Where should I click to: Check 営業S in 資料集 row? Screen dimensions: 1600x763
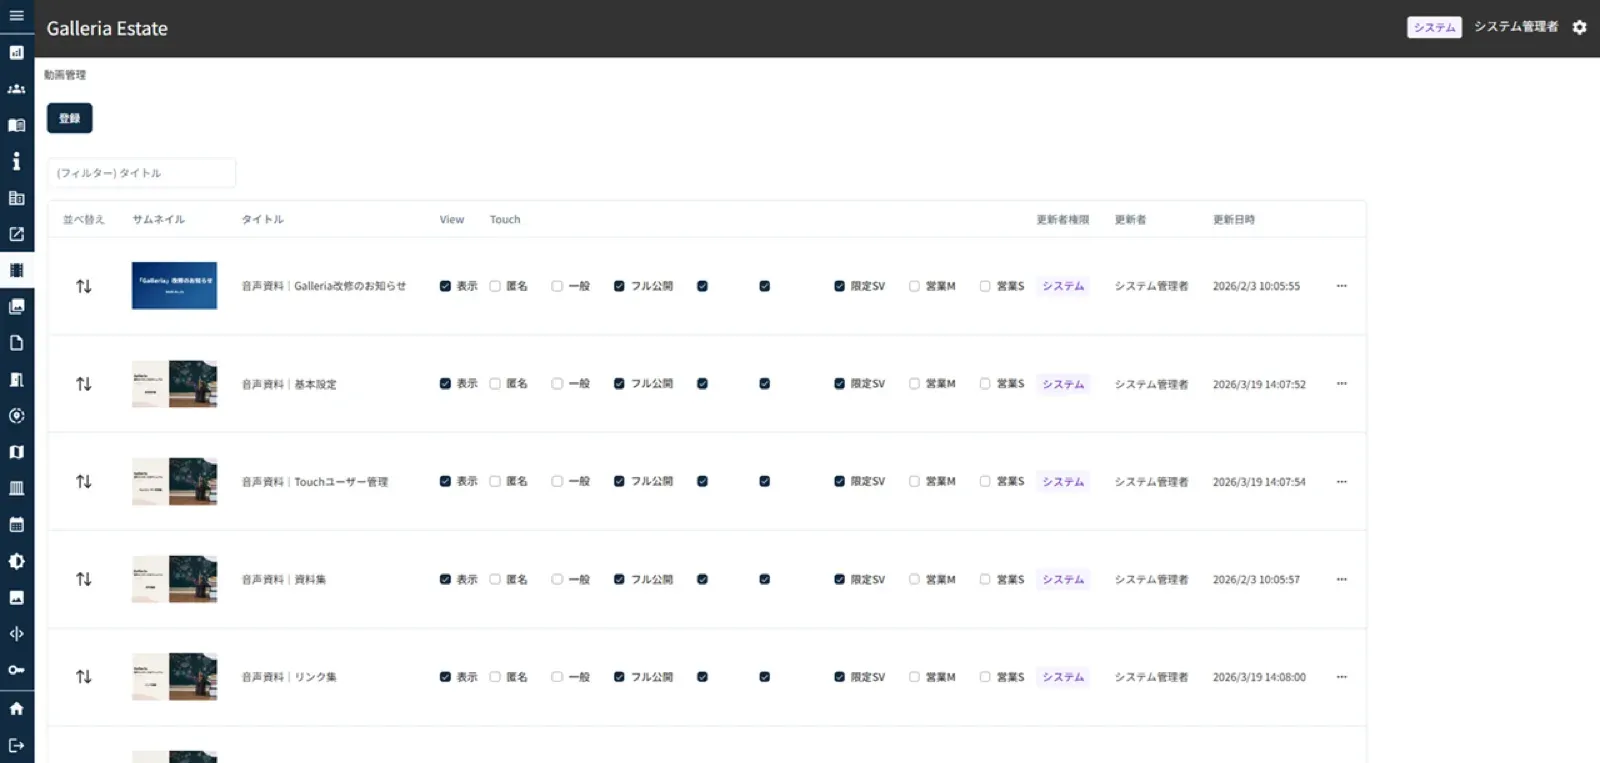(985, 579)
